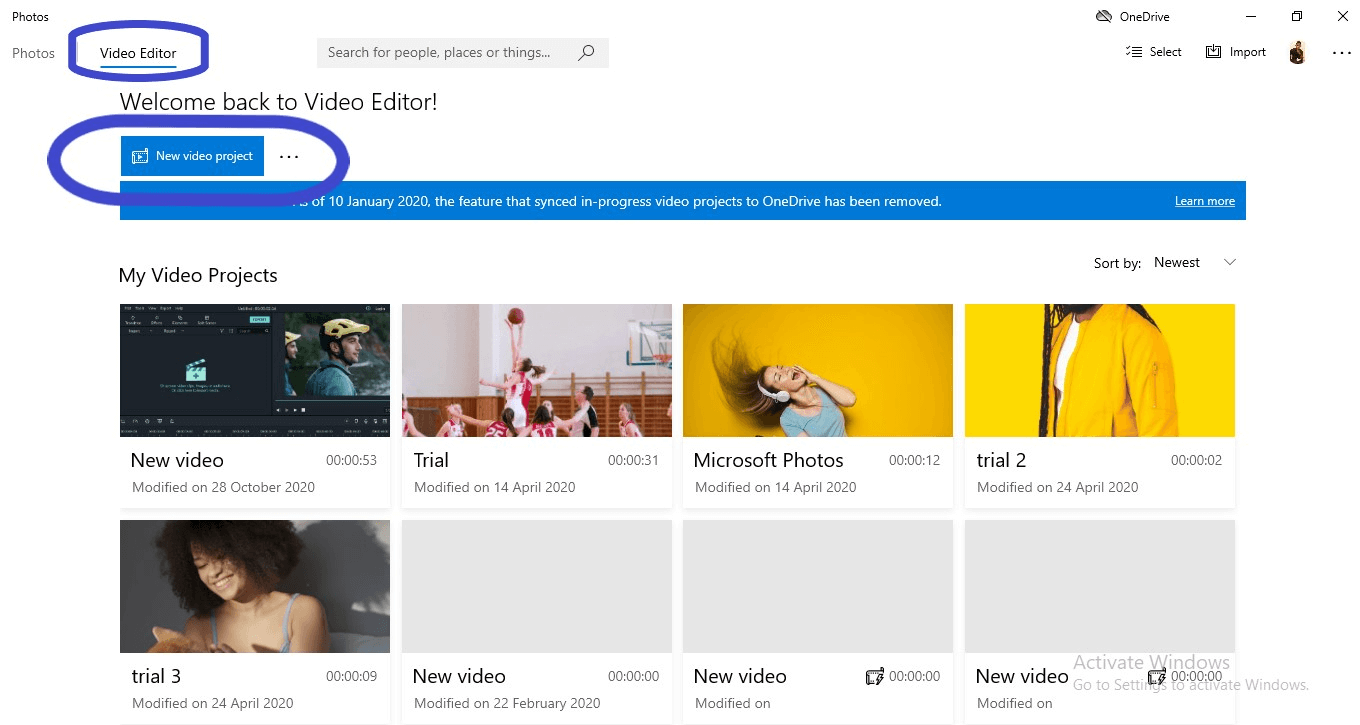Open the user account avatar

tap(1297, 52)
